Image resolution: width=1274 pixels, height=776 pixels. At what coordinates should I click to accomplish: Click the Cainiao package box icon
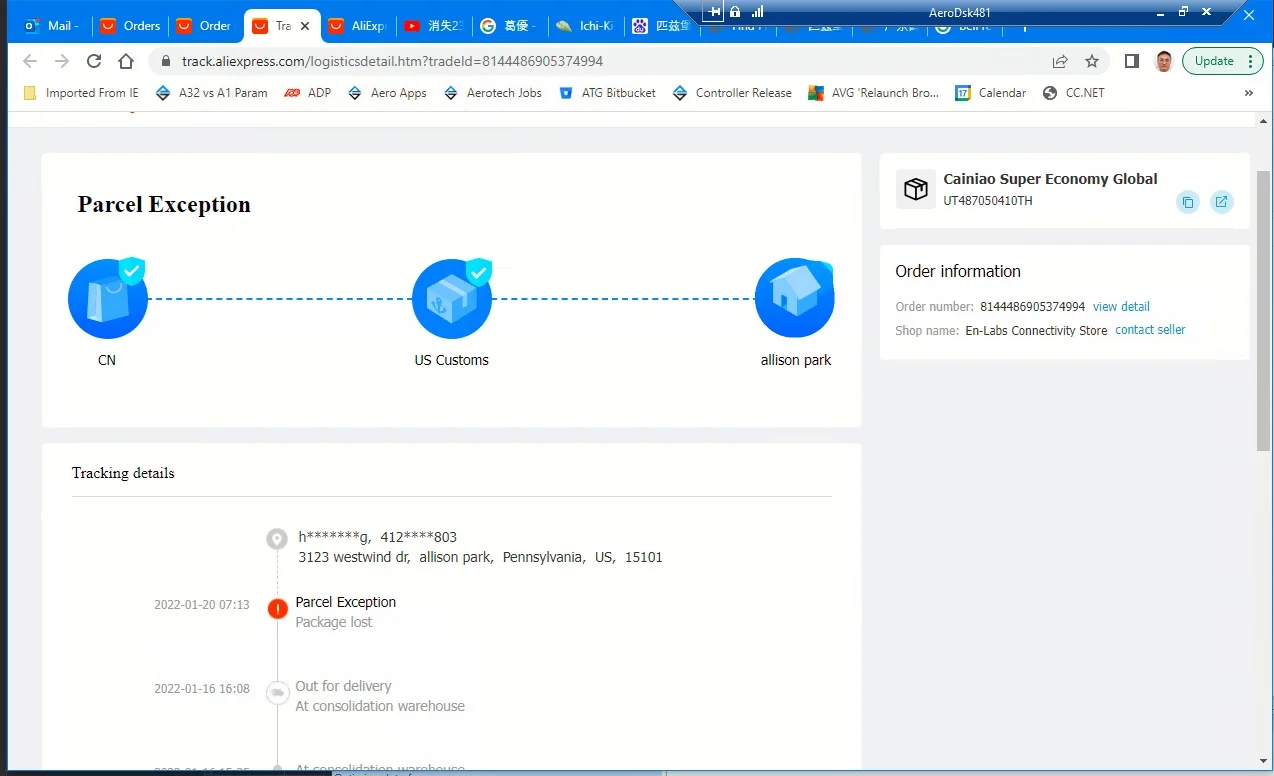[x=915, y=189]
